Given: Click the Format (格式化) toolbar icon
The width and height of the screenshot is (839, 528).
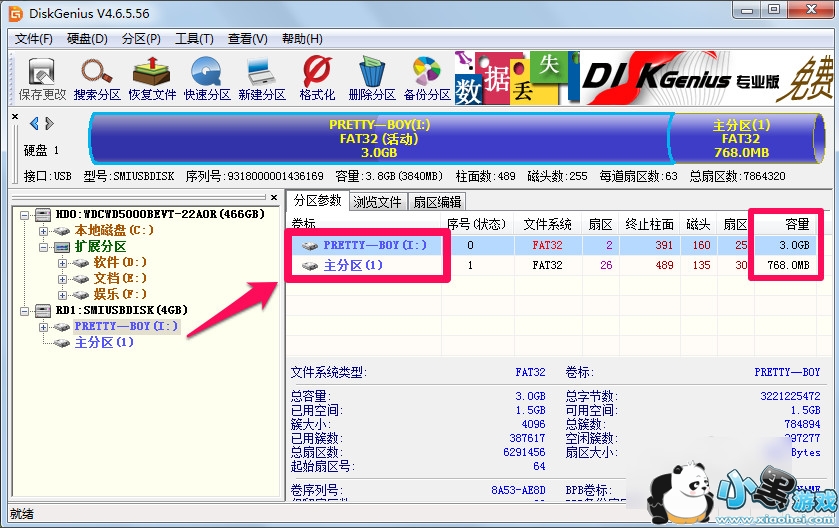Looking at the screenshot, I should click(317, 79).
